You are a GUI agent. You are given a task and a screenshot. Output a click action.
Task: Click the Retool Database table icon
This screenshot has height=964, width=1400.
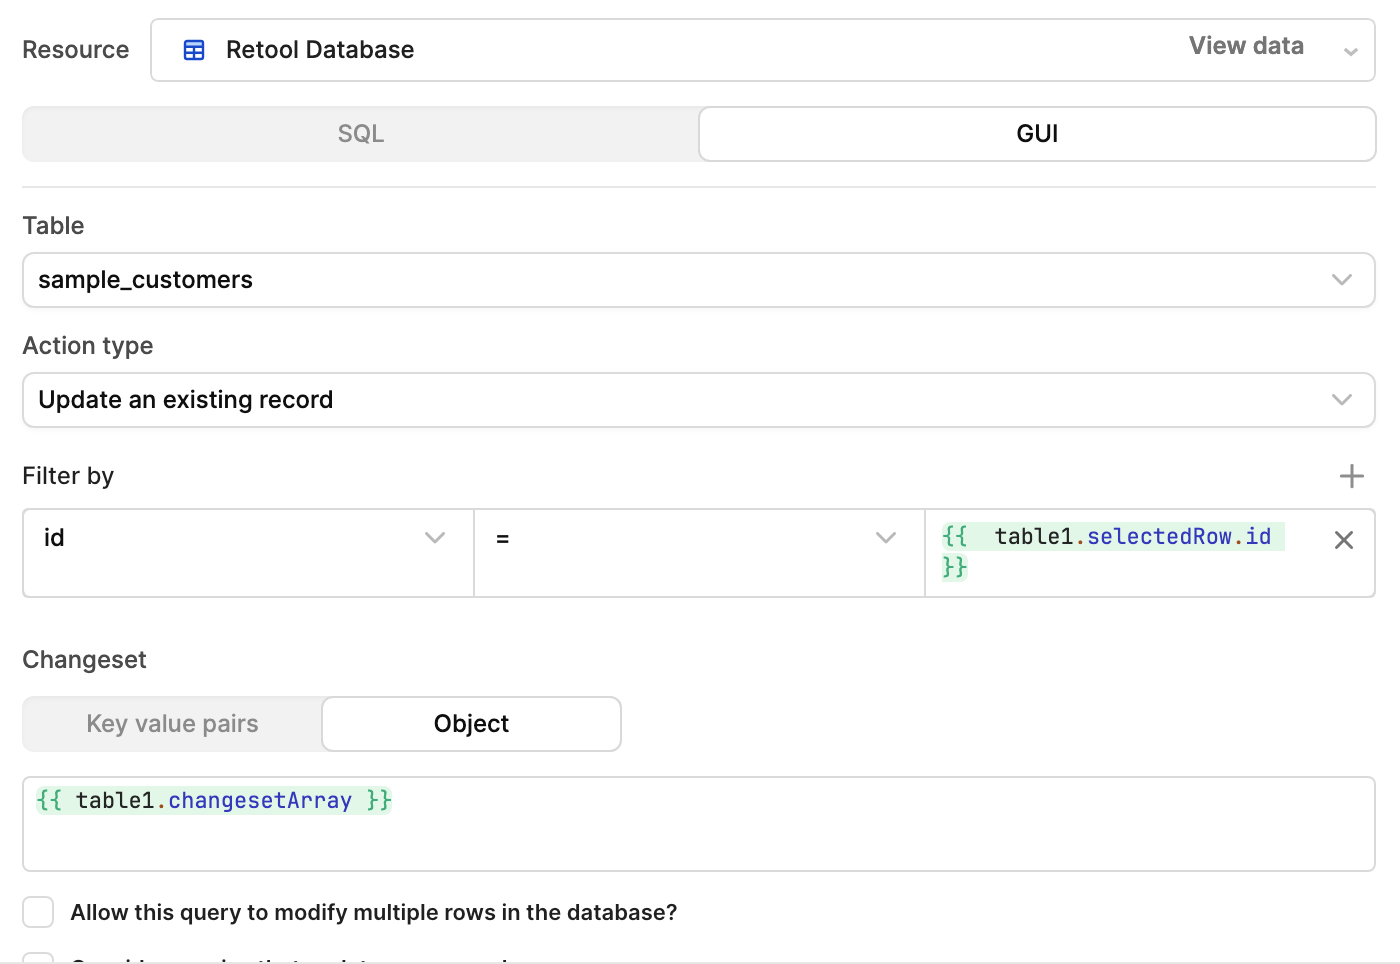(194, 50)
